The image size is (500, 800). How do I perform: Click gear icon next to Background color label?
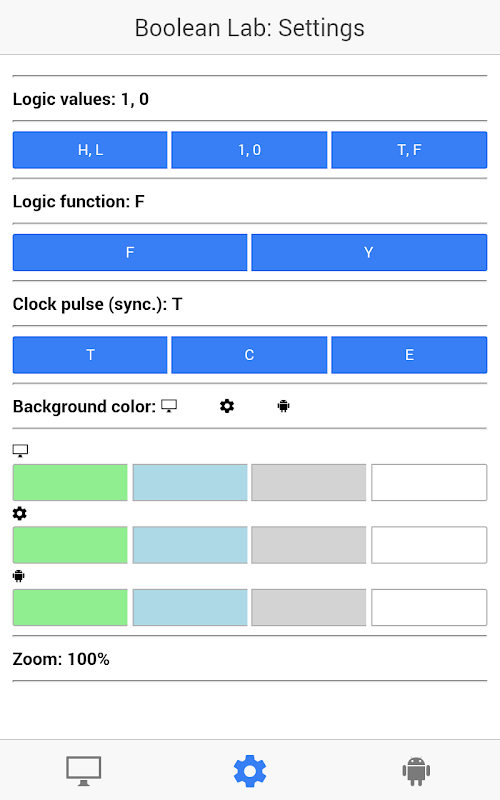(227, 406)
